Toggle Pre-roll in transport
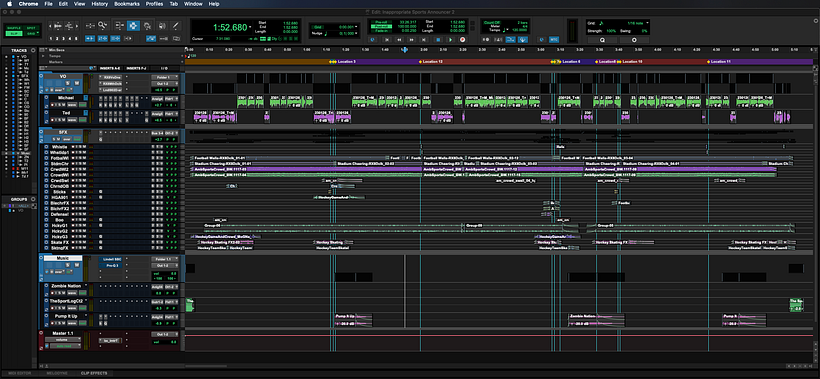 [x=381, y=22]
